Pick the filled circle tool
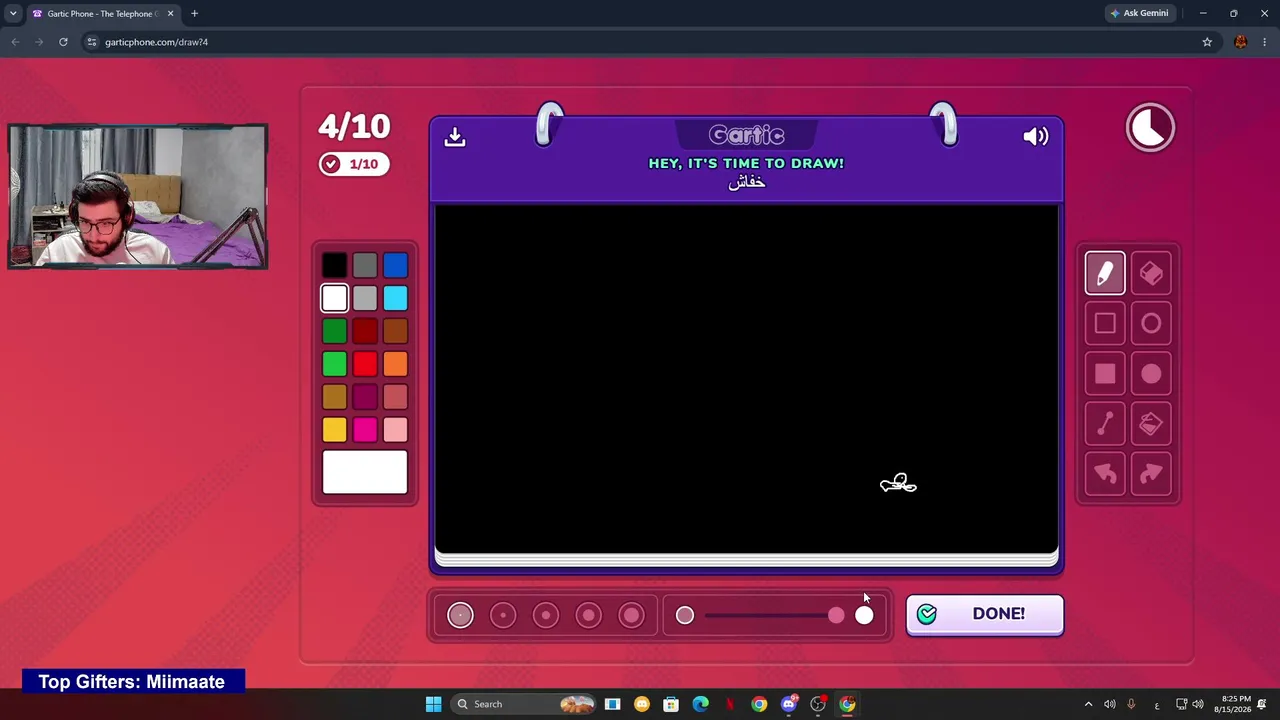 click(1151, 373)
